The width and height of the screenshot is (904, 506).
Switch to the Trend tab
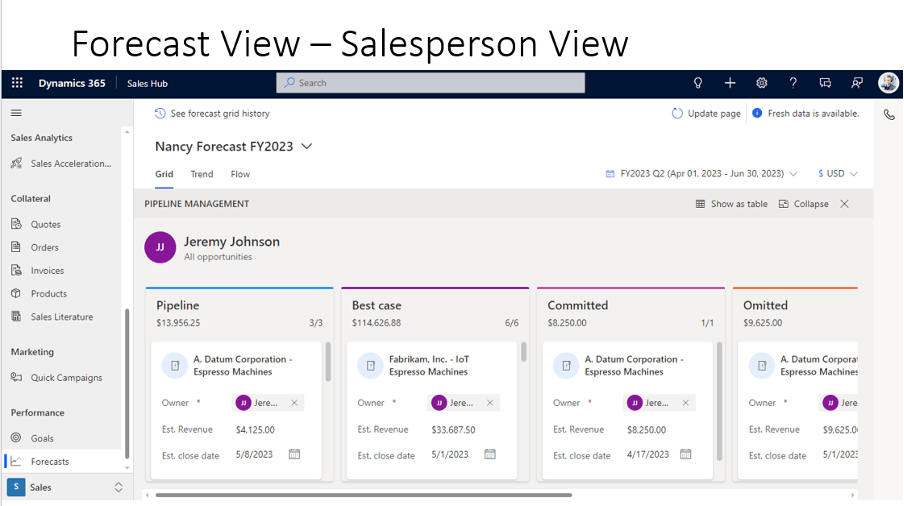[202, 174]
